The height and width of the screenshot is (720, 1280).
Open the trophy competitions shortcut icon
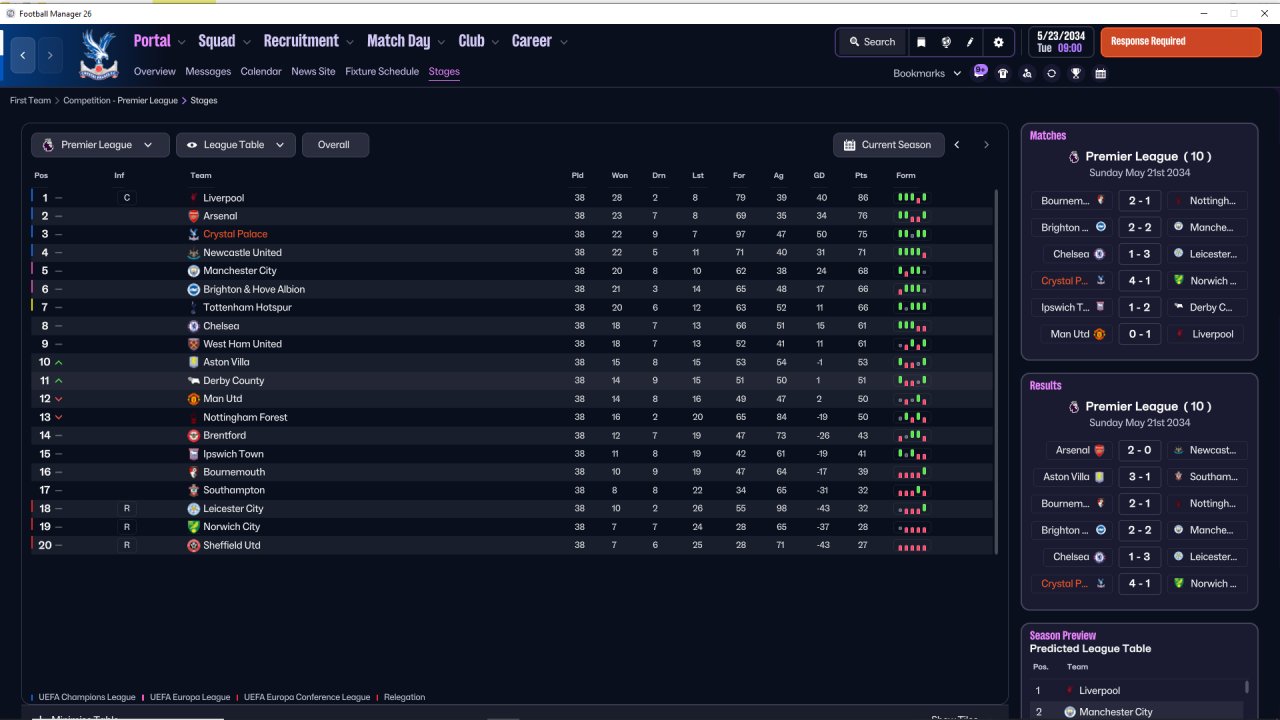1076,73
